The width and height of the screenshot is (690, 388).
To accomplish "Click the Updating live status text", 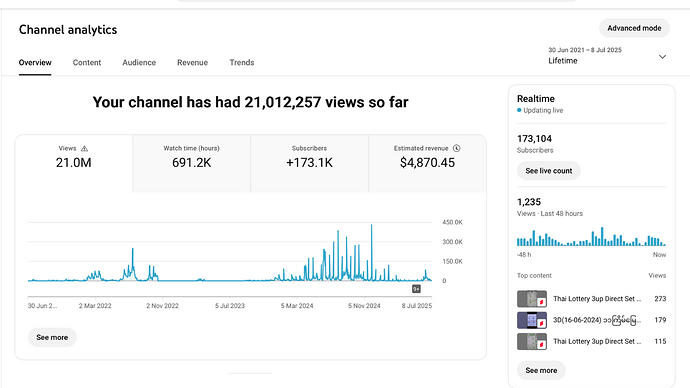I will pyautogui.click(x=543, y=110).
